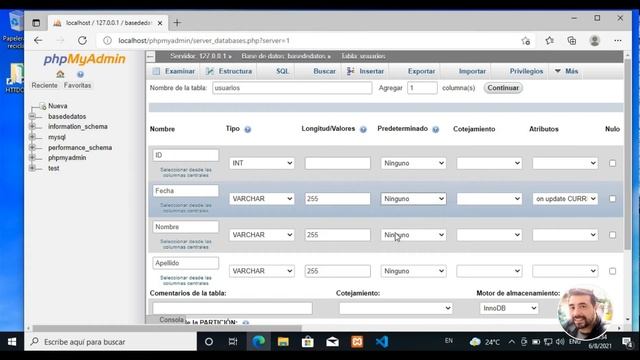Open Microsoft Edge from taskbar
Image resolution: width=640 pixels, height=360 pixels.
258,342
